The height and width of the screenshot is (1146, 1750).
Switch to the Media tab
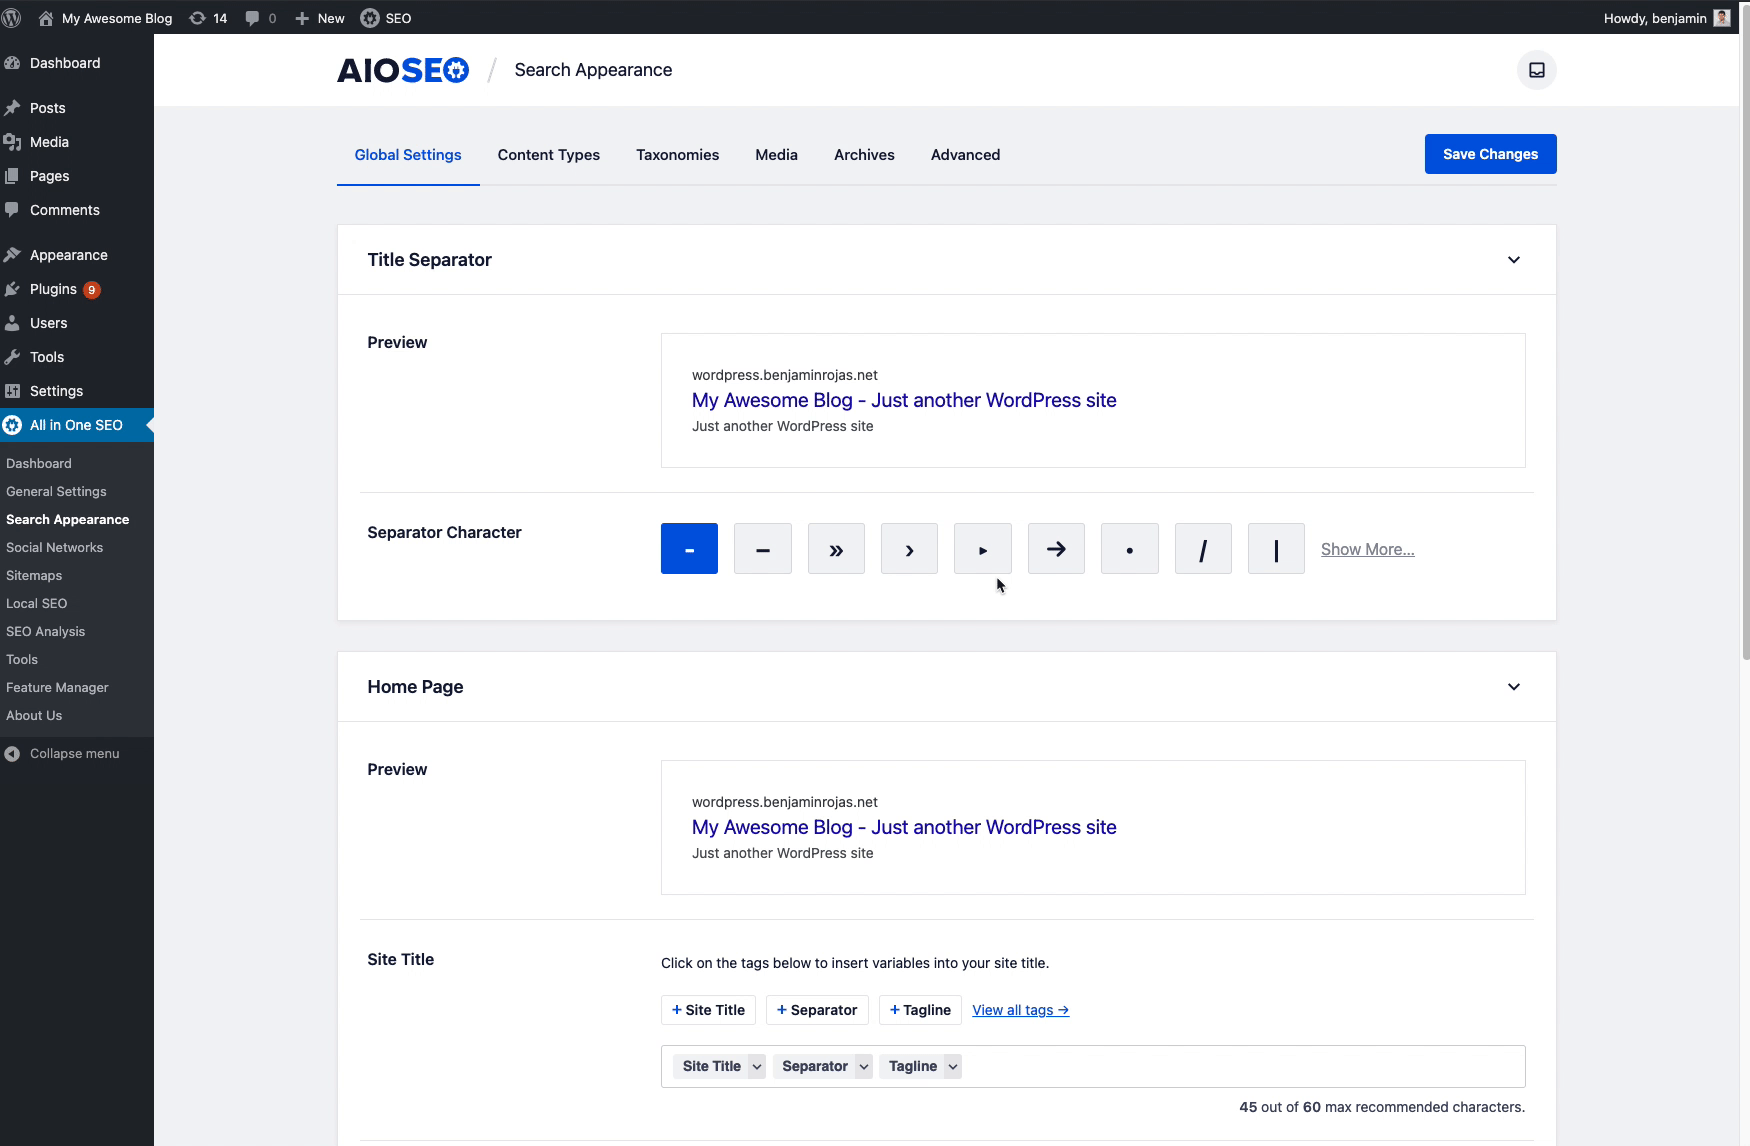776,155
